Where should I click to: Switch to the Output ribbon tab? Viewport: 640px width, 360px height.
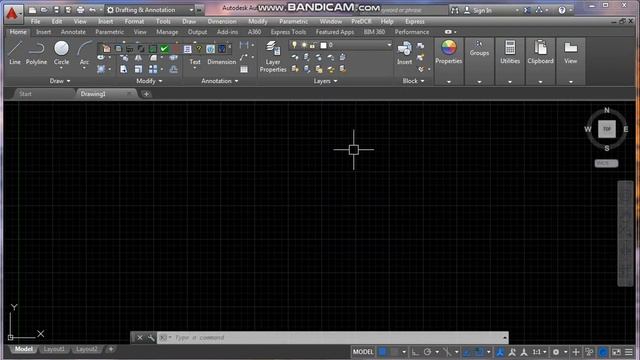(x=197, y=32)
